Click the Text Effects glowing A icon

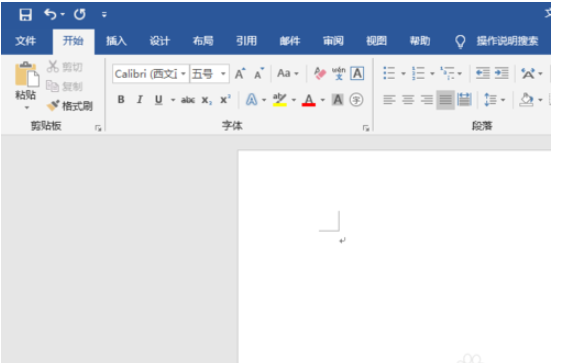(252, 100)
